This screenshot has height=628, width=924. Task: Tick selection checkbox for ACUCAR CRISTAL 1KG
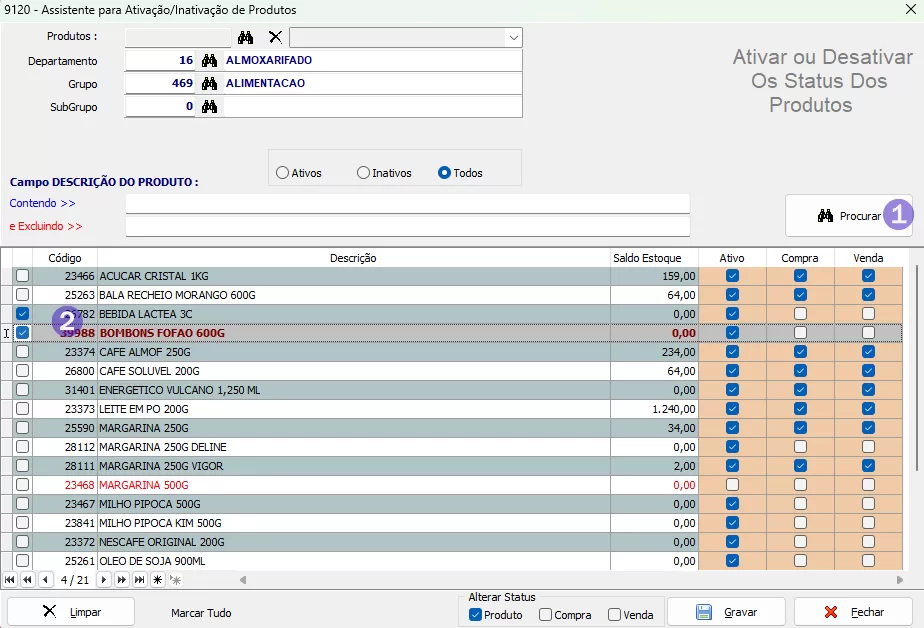point(22,276)
